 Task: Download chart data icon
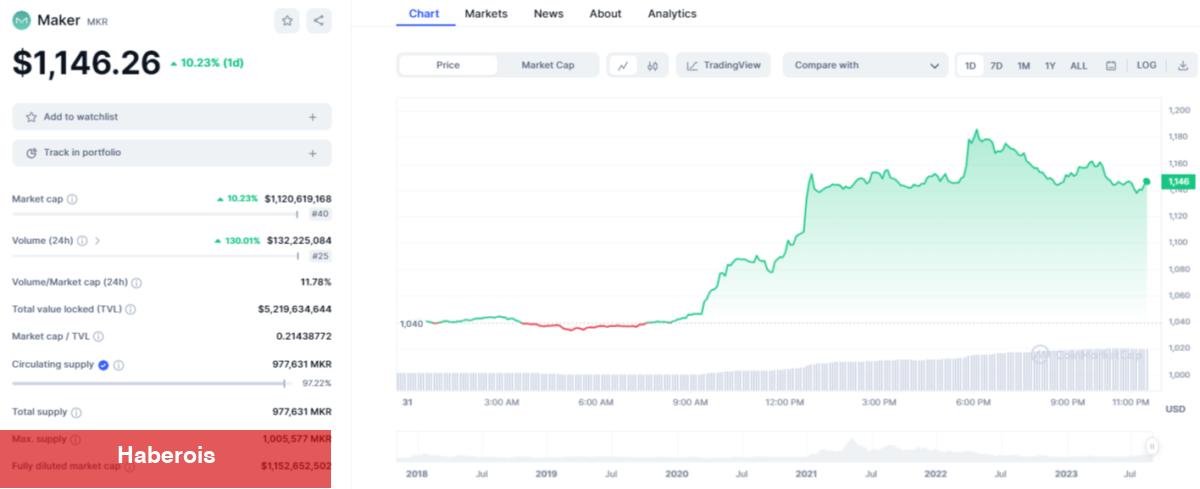(x=1183, y=65)
